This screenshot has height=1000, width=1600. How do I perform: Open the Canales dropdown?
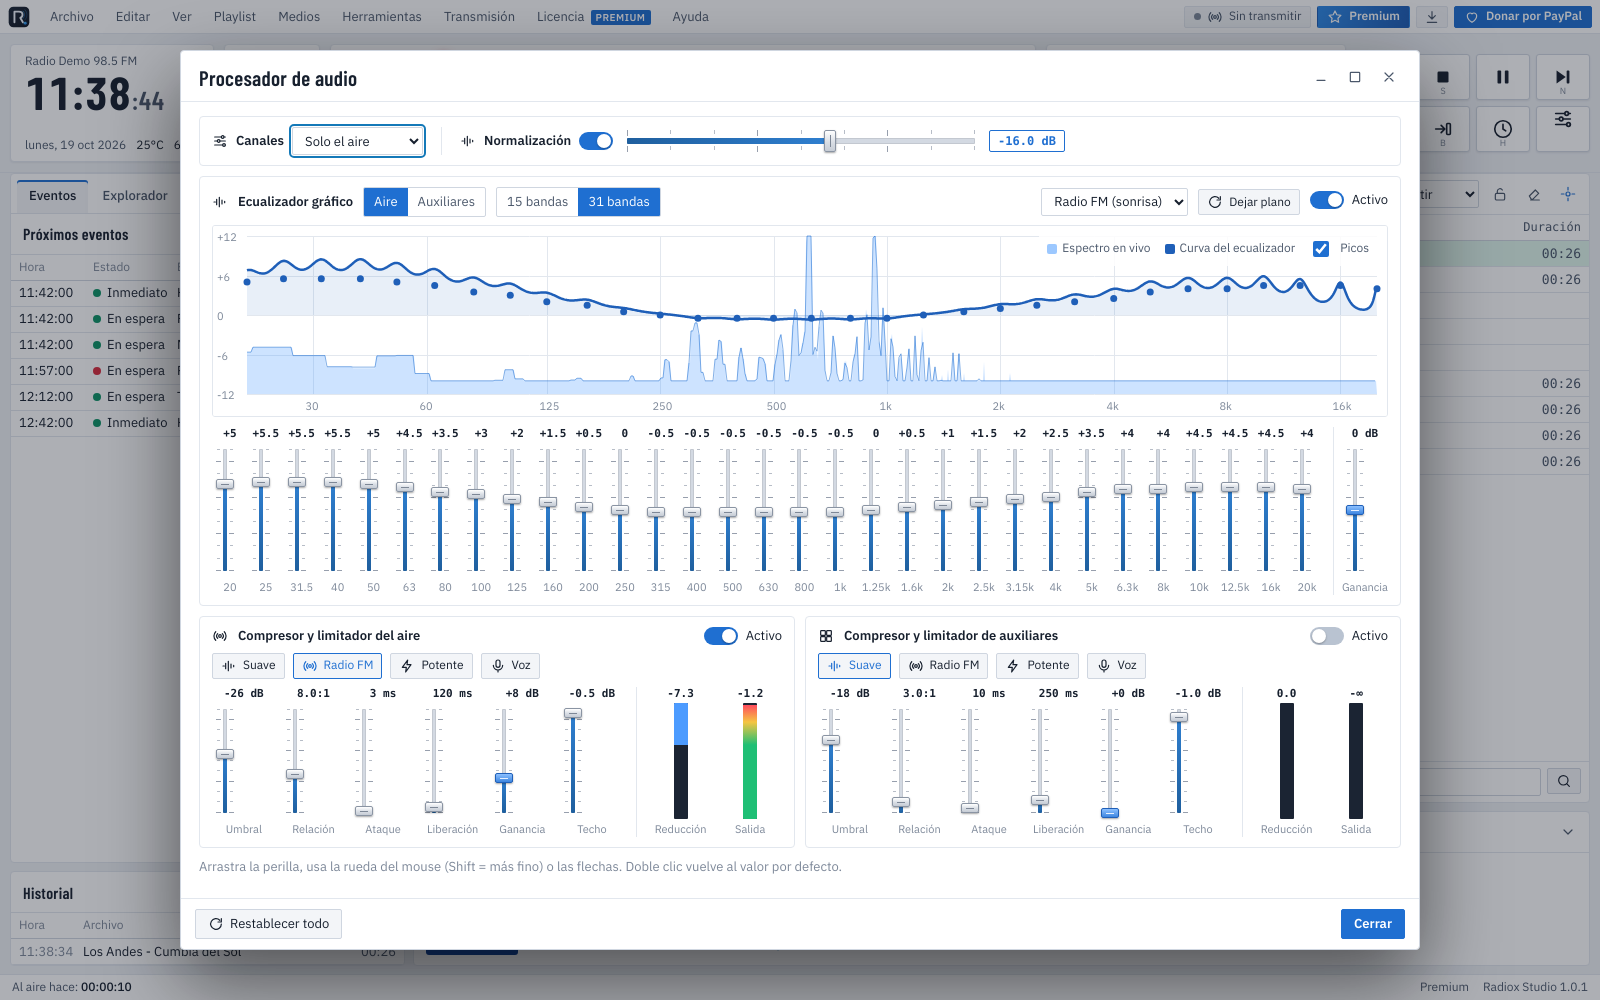coord(358,141)
